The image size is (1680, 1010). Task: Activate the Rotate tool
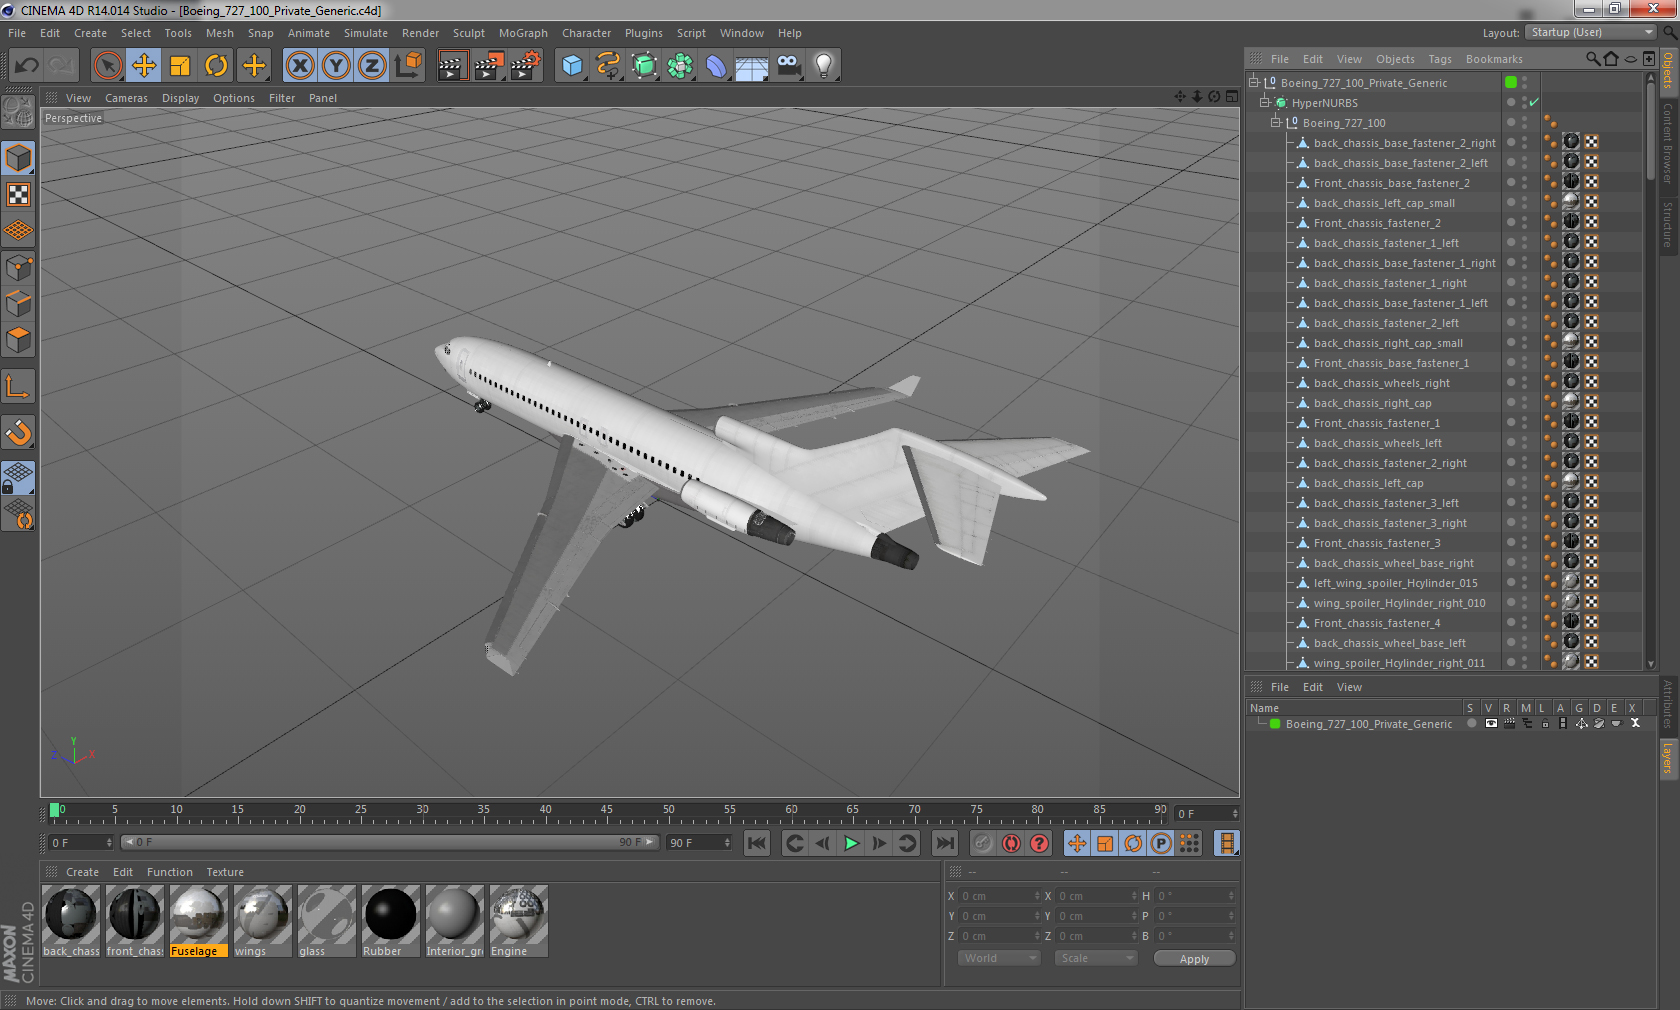(x=216, y=66)
